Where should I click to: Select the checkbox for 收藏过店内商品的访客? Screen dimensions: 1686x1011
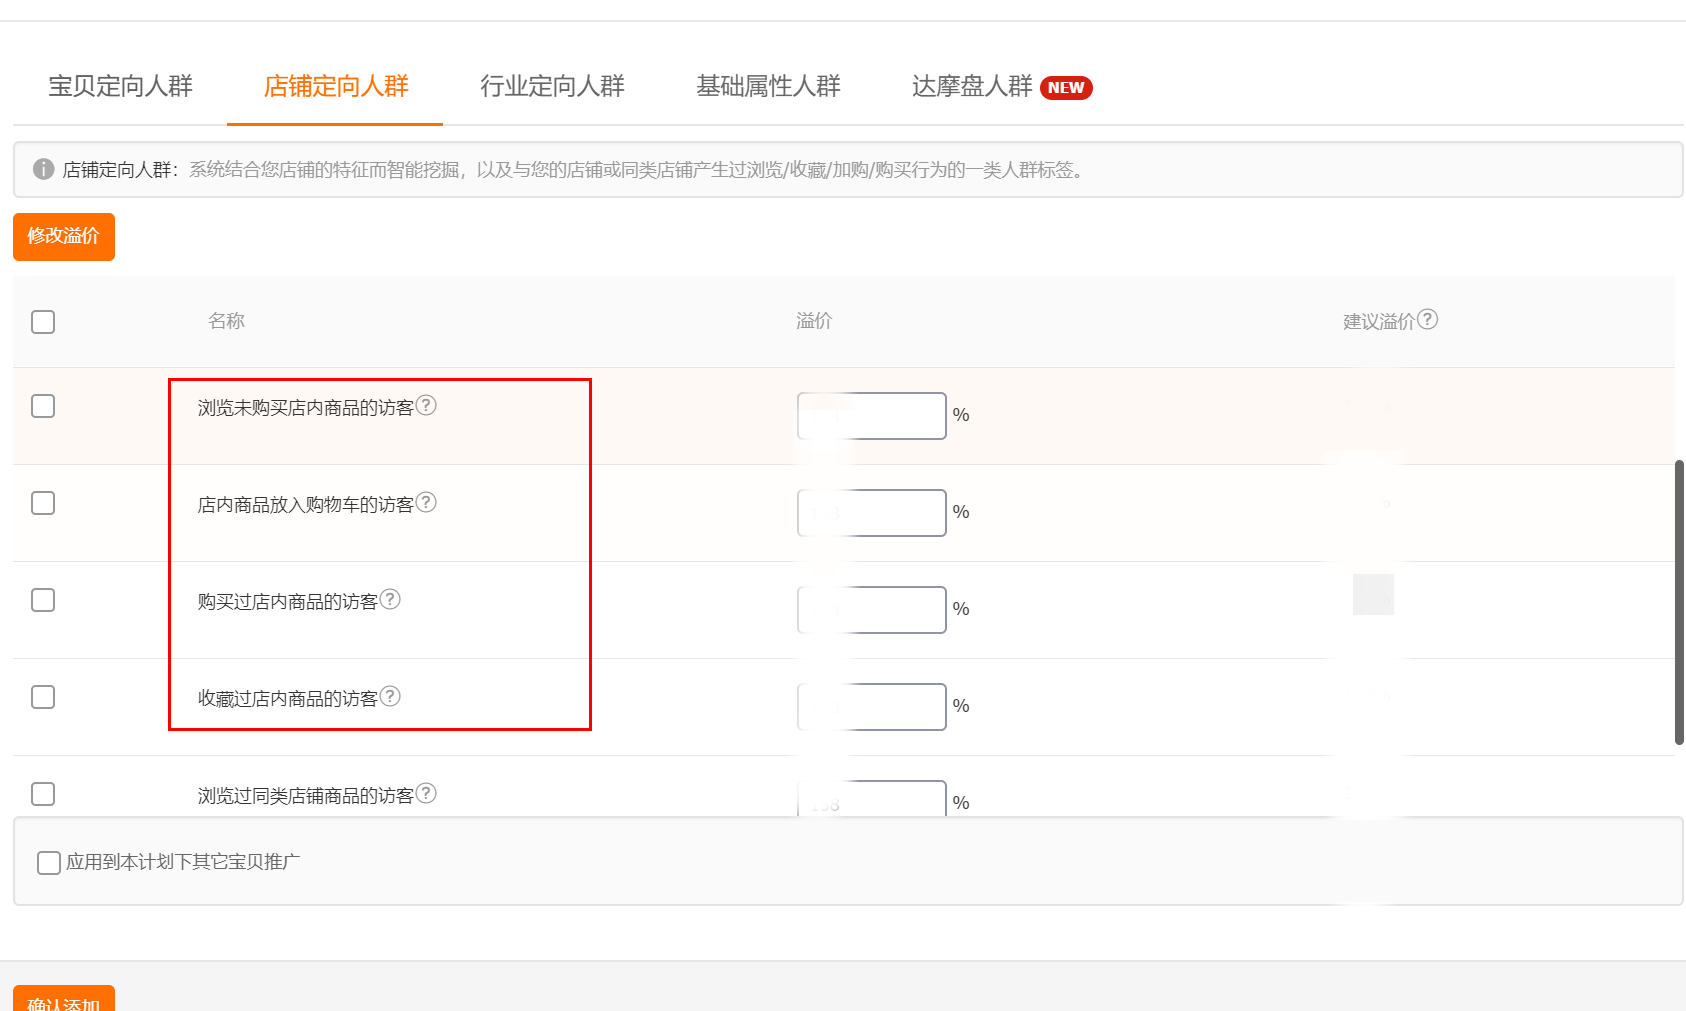pyautogui.click(x=43, y=697)
